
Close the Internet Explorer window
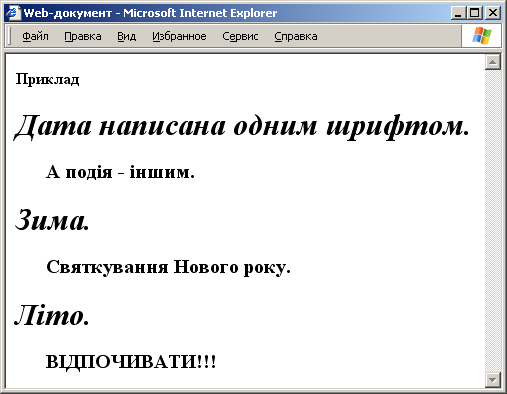(493, 13)
